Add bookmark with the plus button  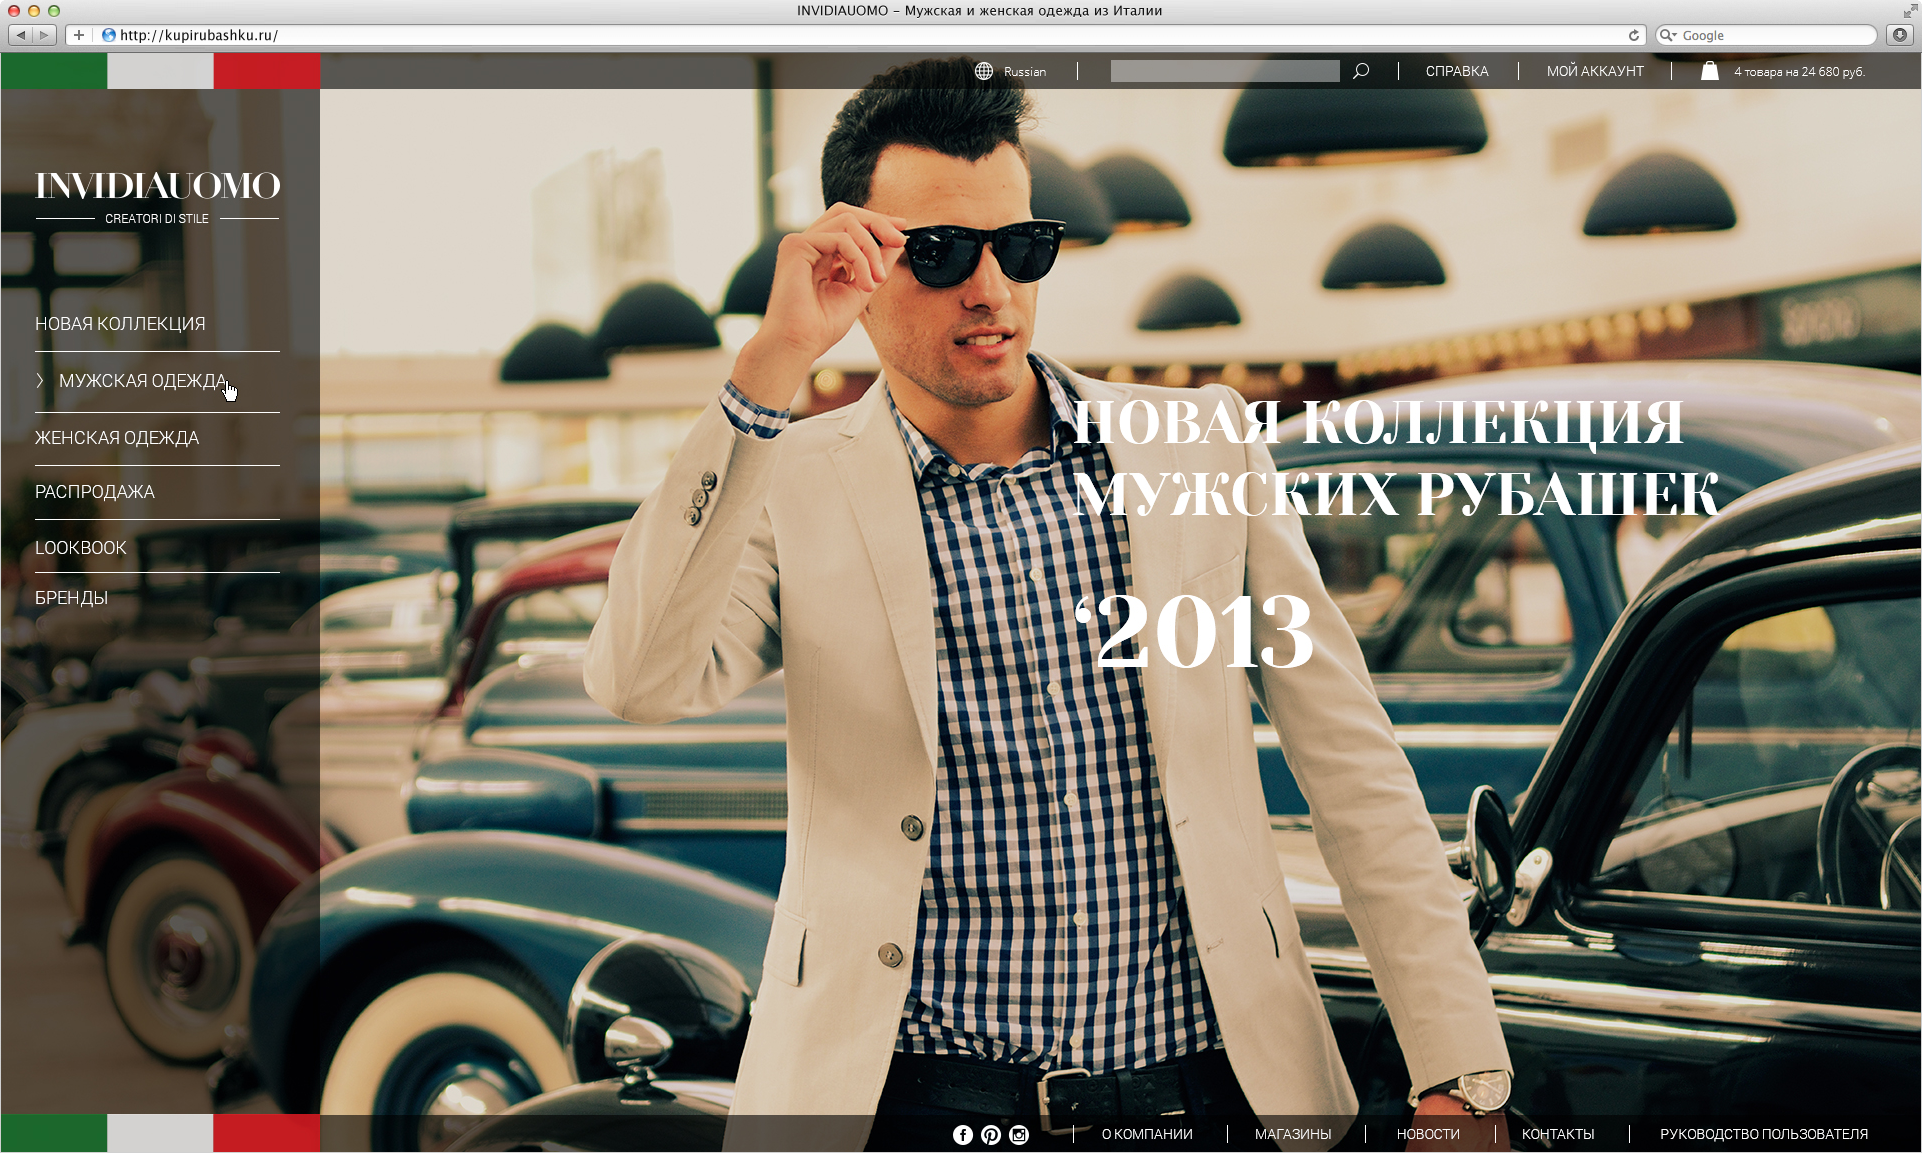(78, 35)
